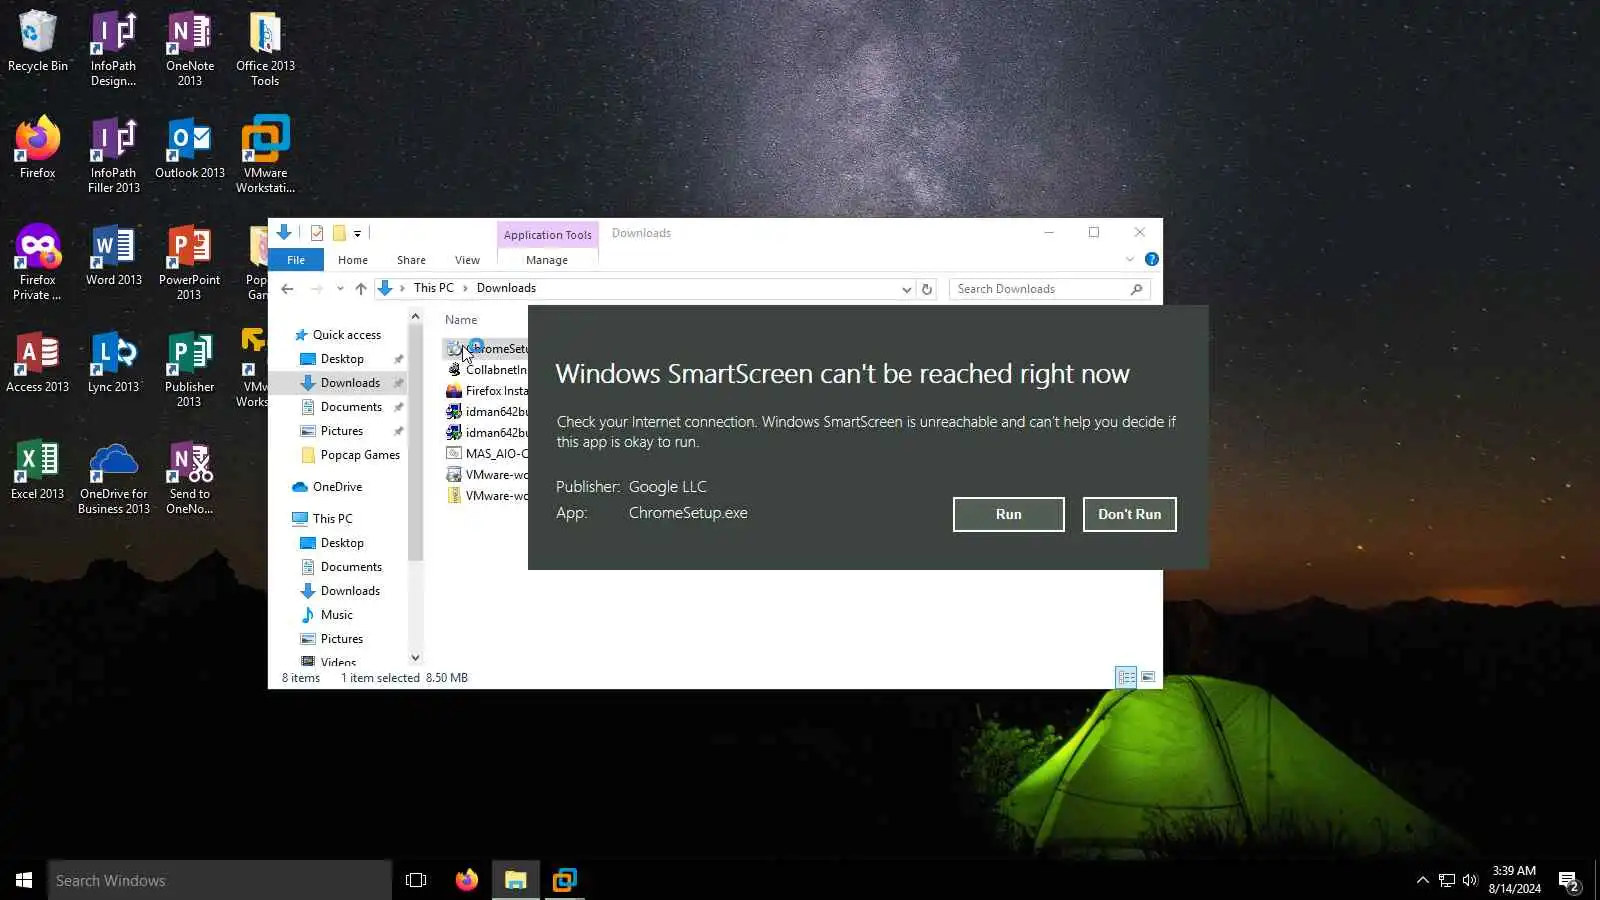Select the PowerPoint 2013 desktop shortcut
Image resolution: width=1600 pixels, height=900 pixels.
190,262
